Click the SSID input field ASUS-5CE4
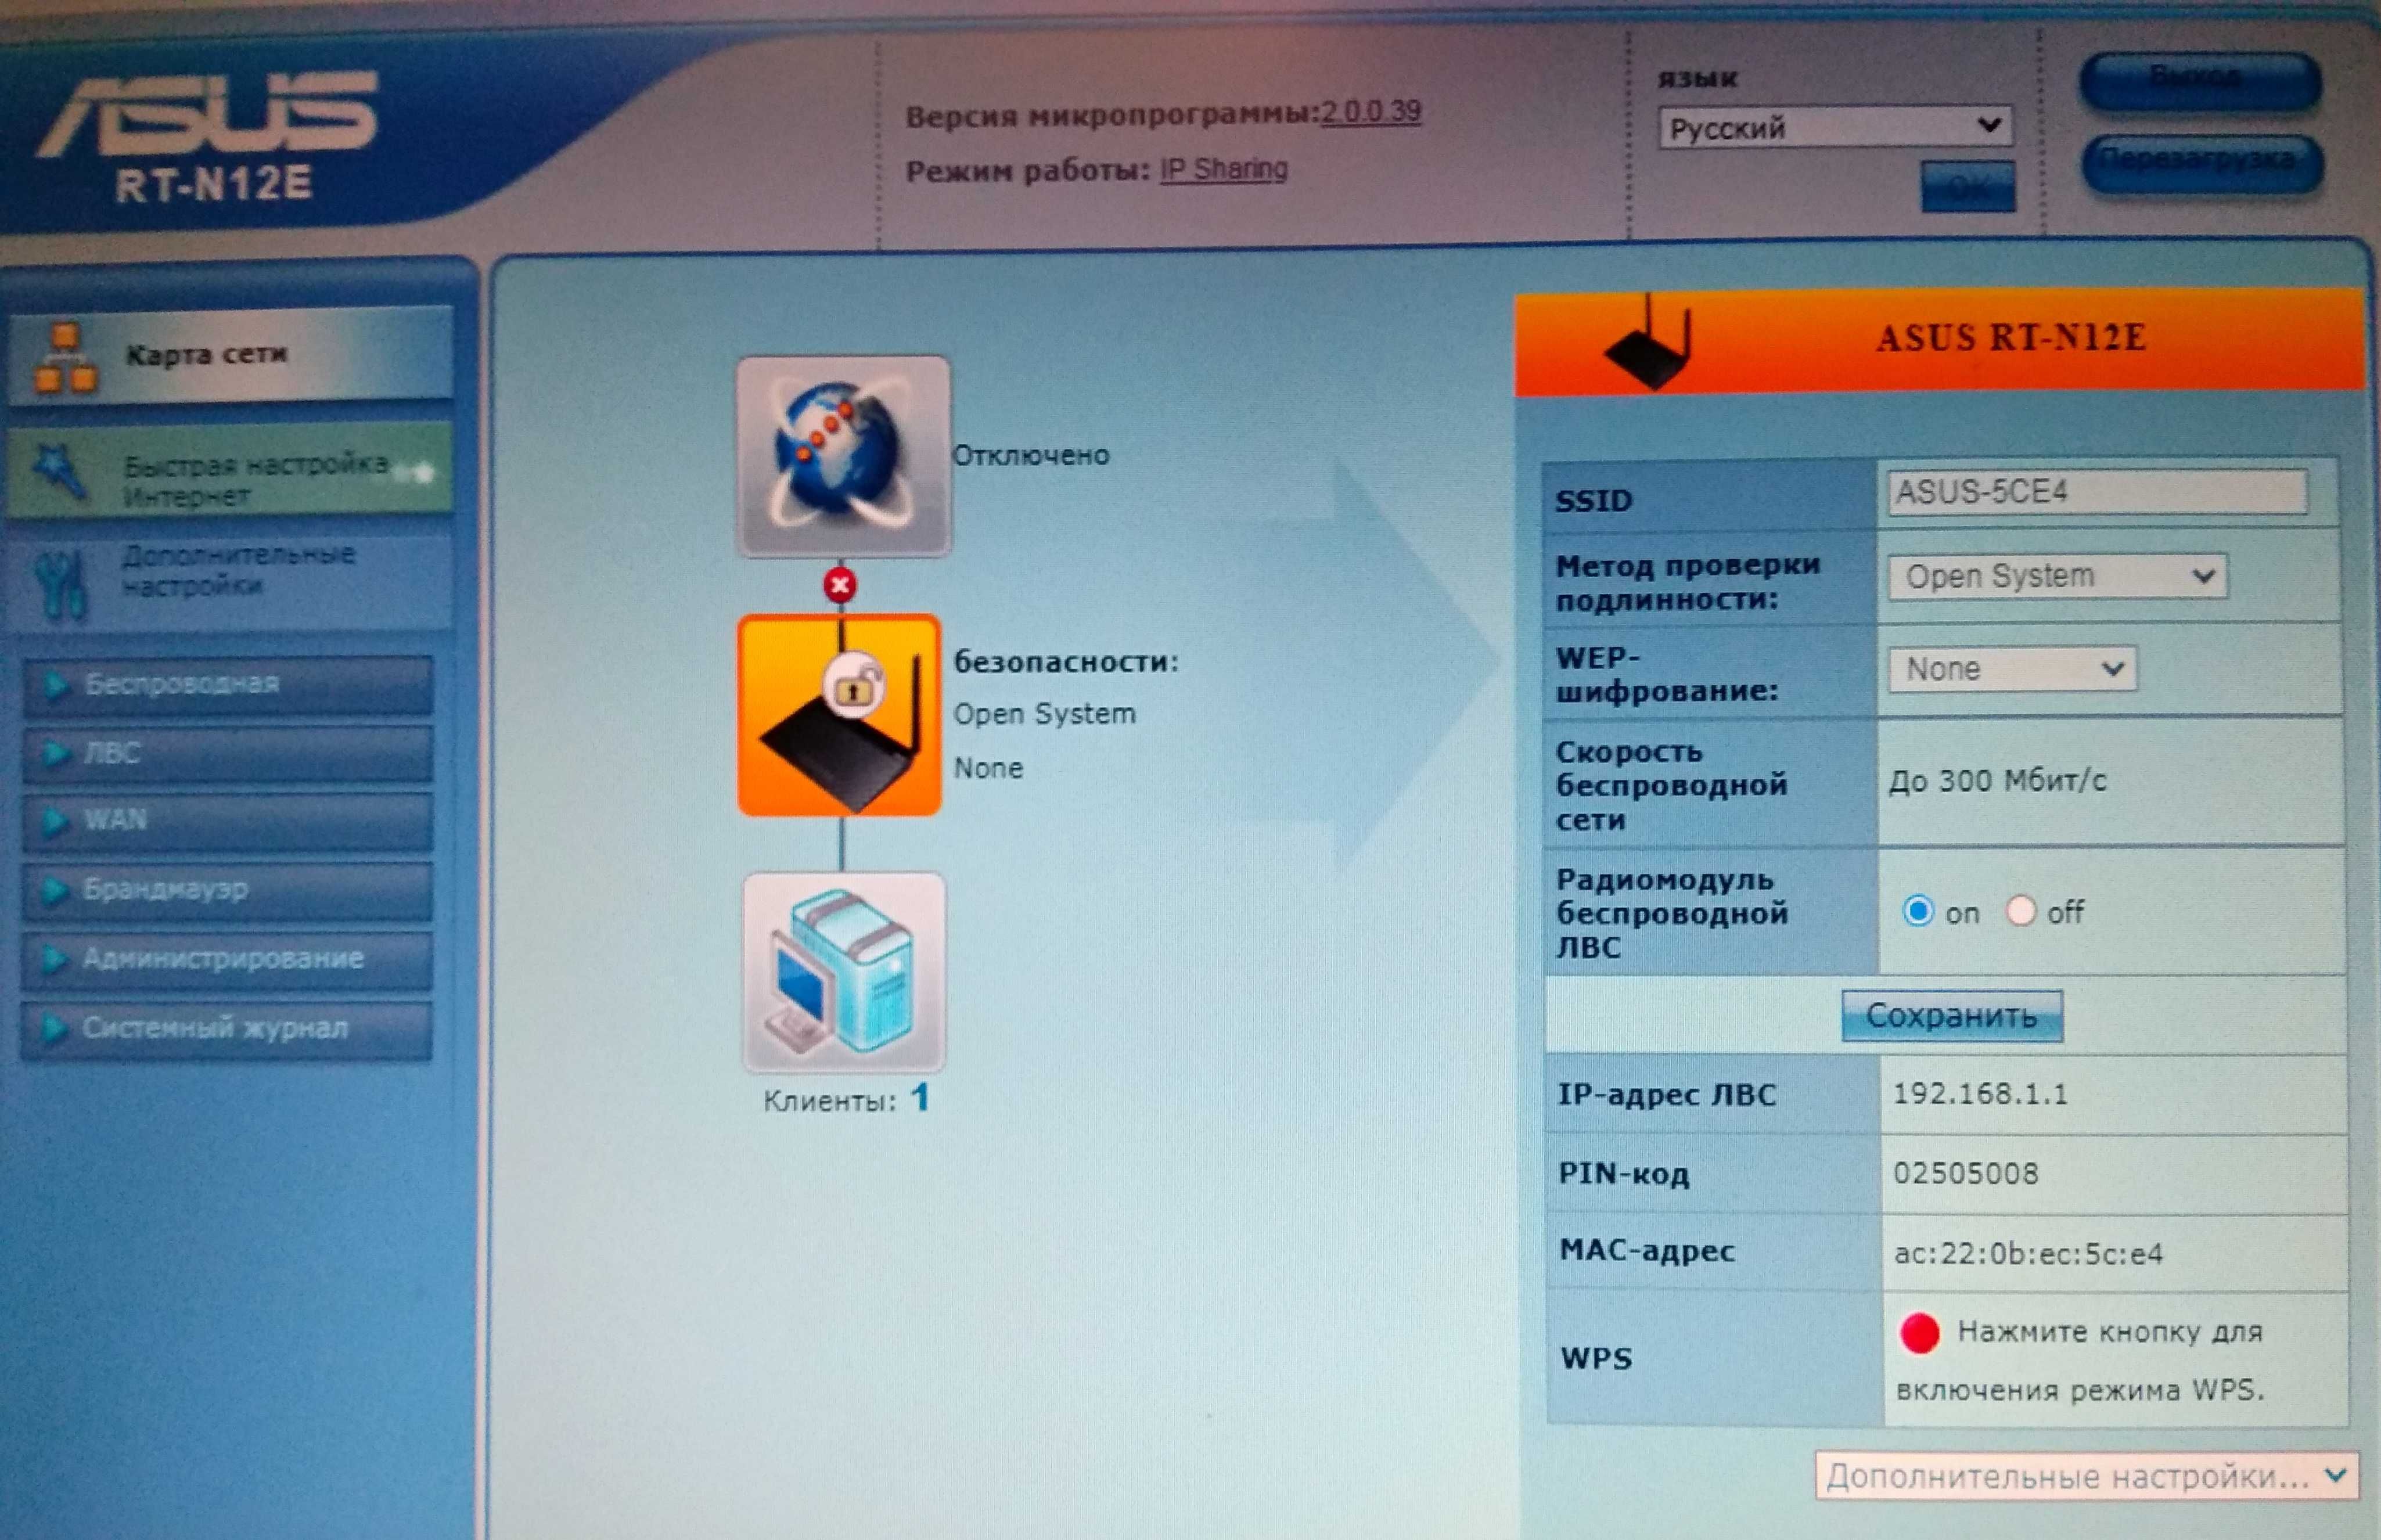 2098,492
